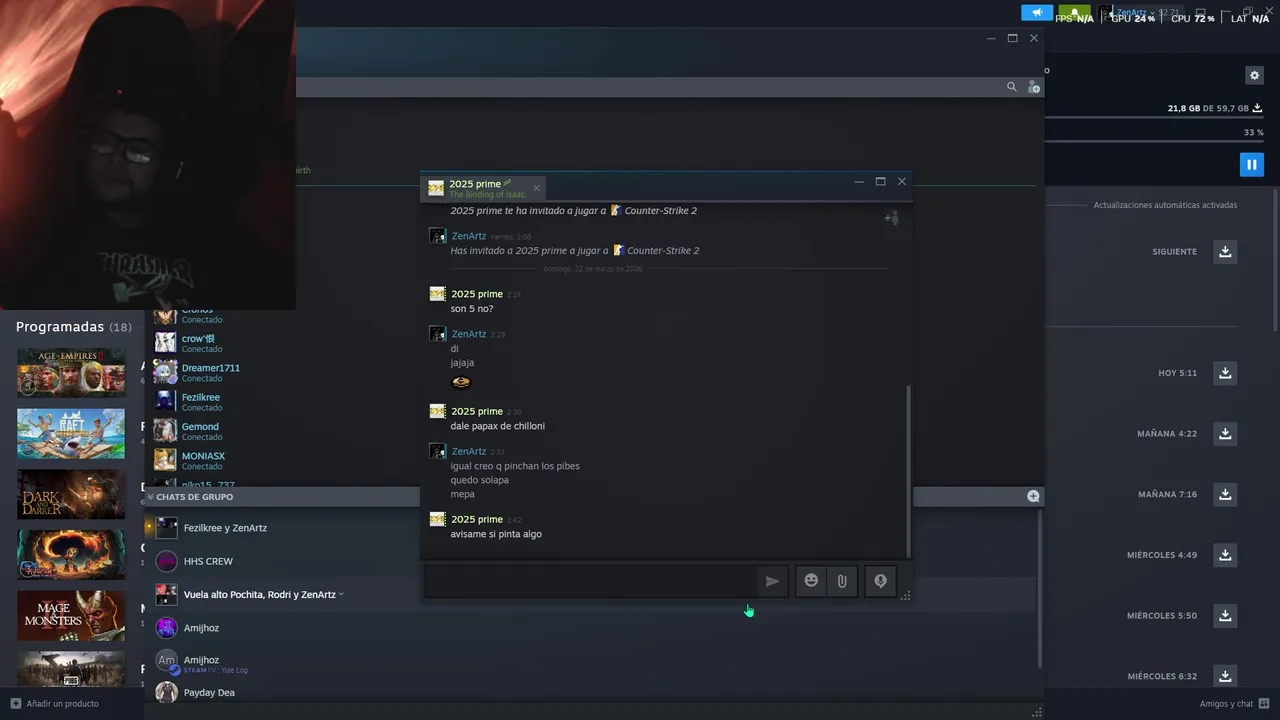Close the 2025 prime chat tab
This screenshot has width=1280, height=720.
pyautogui.click(x=536, y=188)
